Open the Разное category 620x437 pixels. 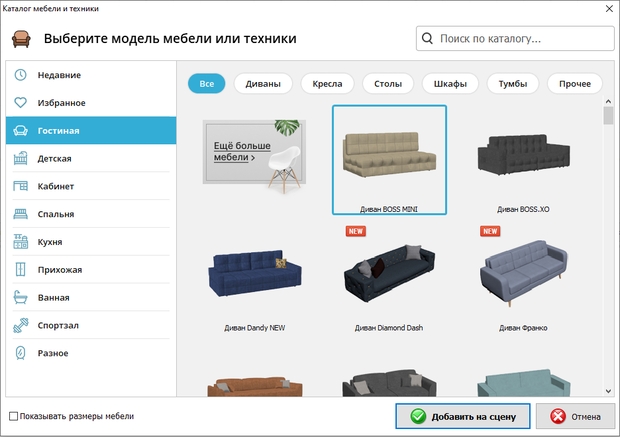(x=91, y=353)
